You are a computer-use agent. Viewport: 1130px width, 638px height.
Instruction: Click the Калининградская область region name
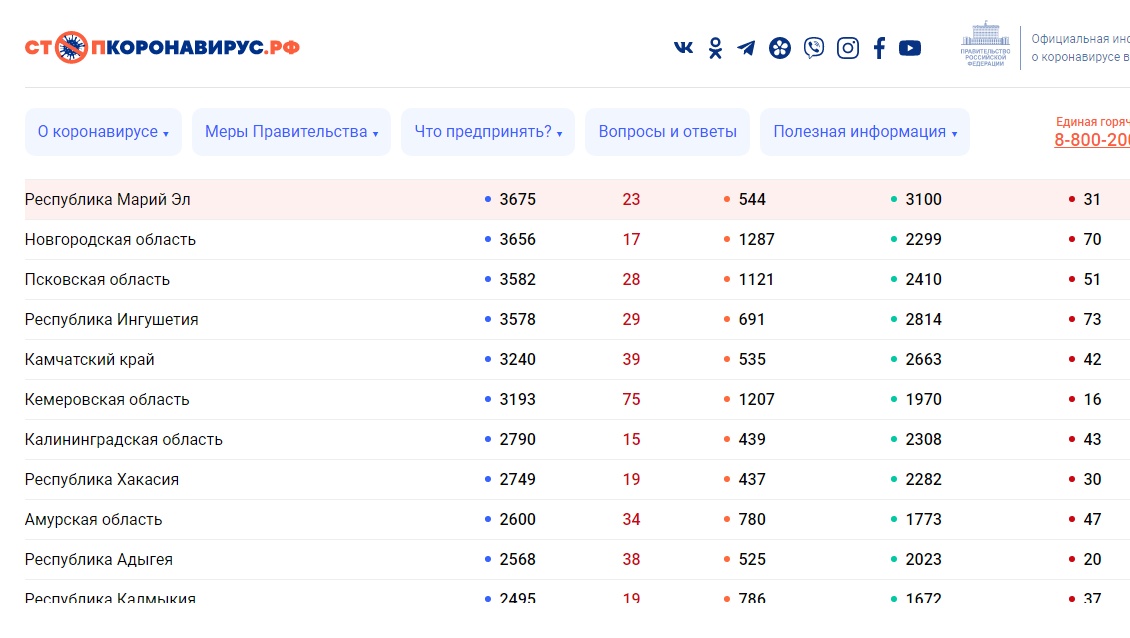[124, 440]
